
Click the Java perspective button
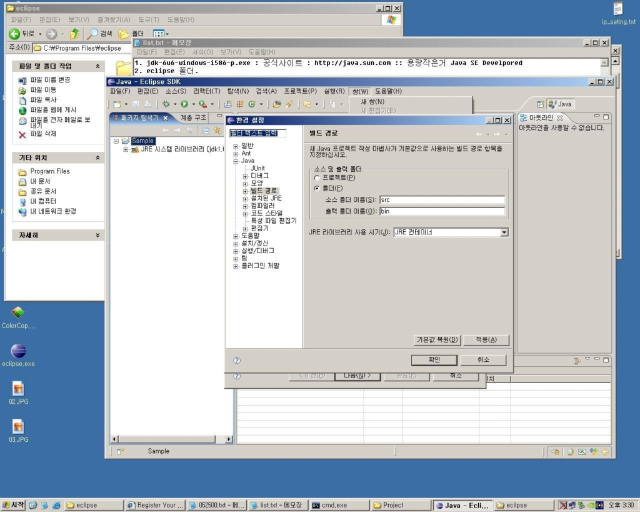click(560, 105)
